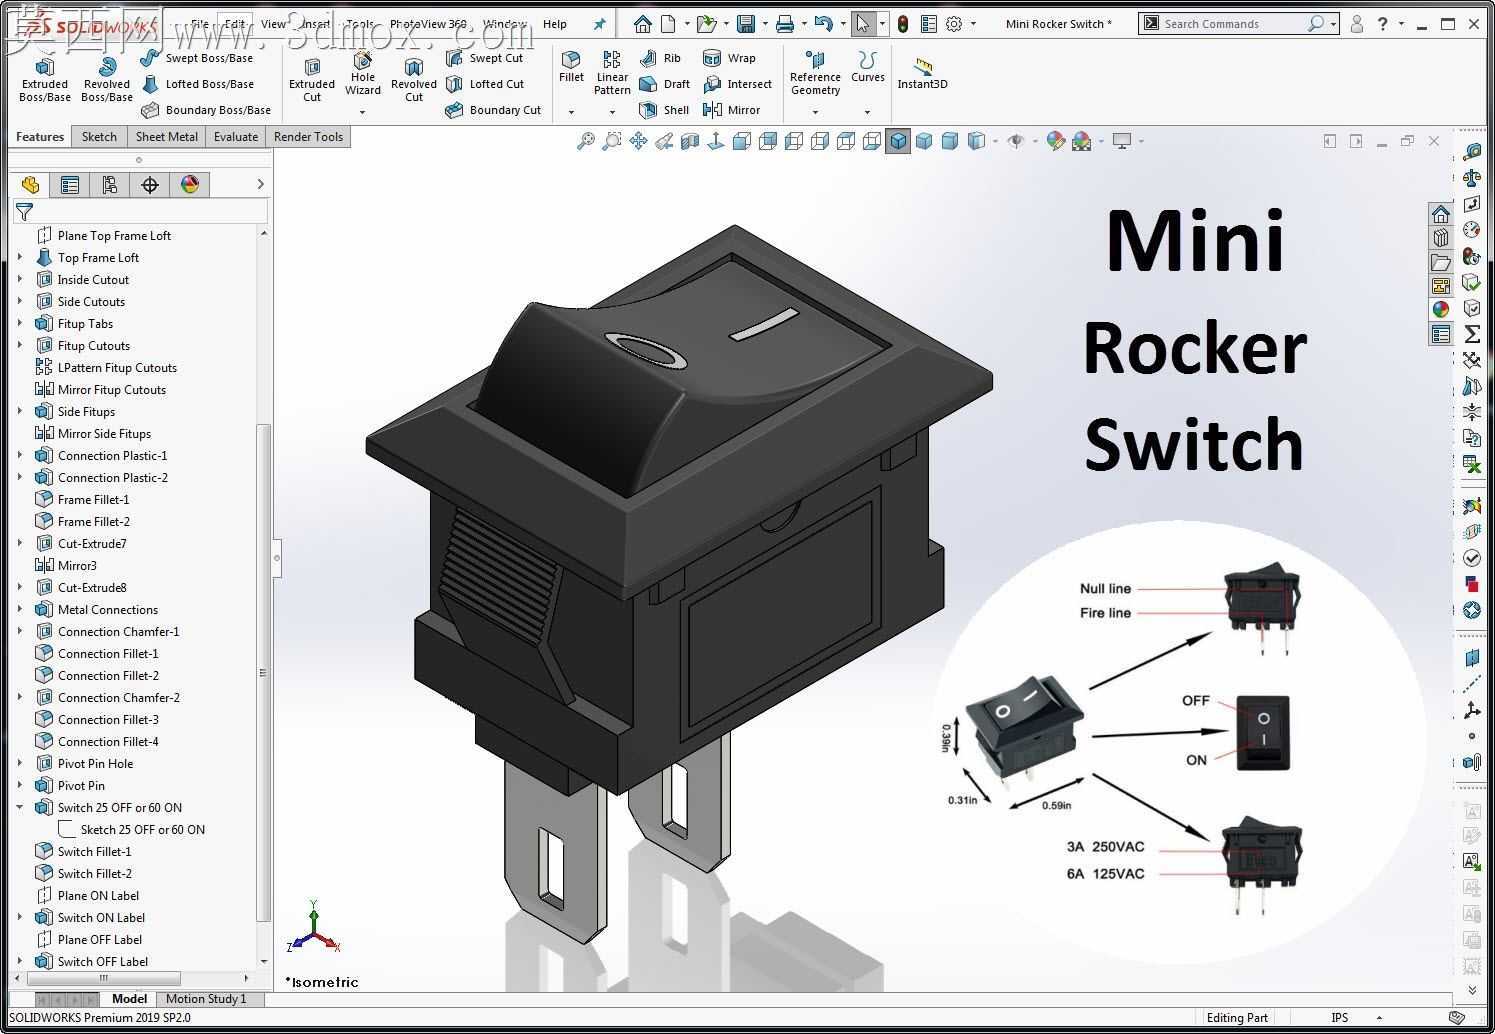Screen dimensions: 1495x1034
Task: Expand the Inside Cutout feature
Action: point(20,279)
